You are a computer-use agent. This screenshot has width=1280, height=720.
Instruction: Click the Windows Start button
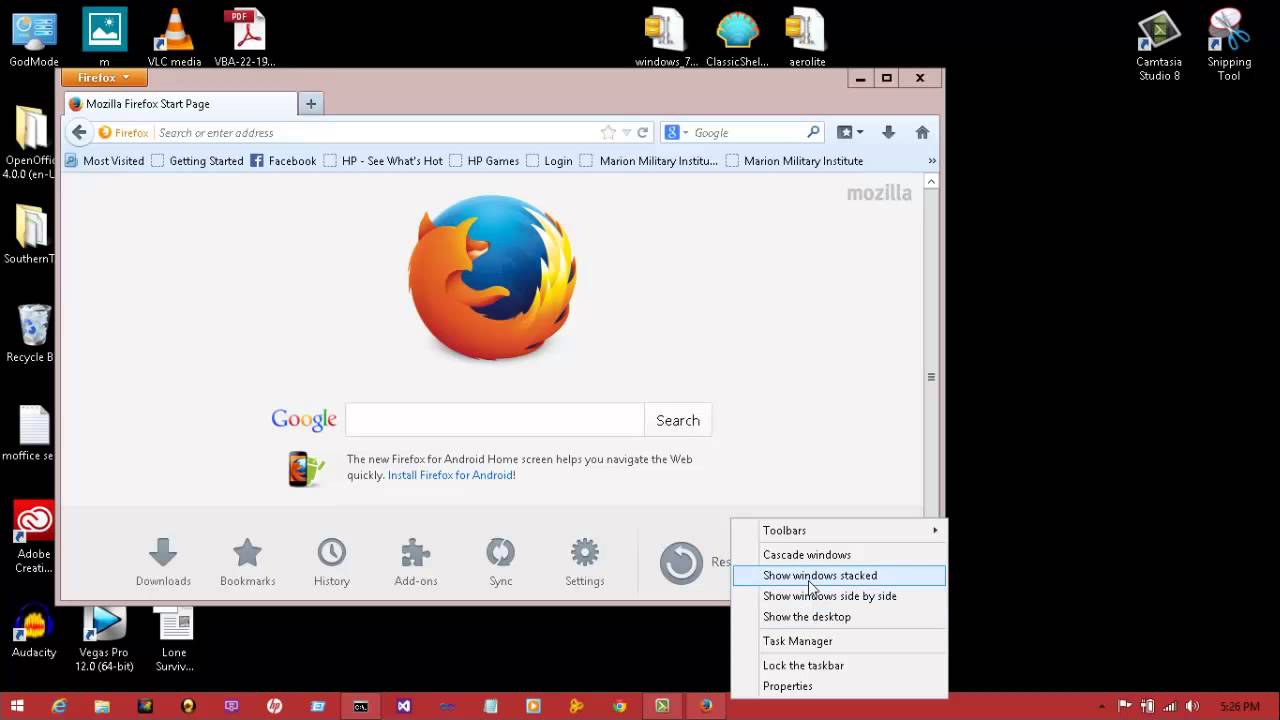pyautogui.click(x=17, y=706)
